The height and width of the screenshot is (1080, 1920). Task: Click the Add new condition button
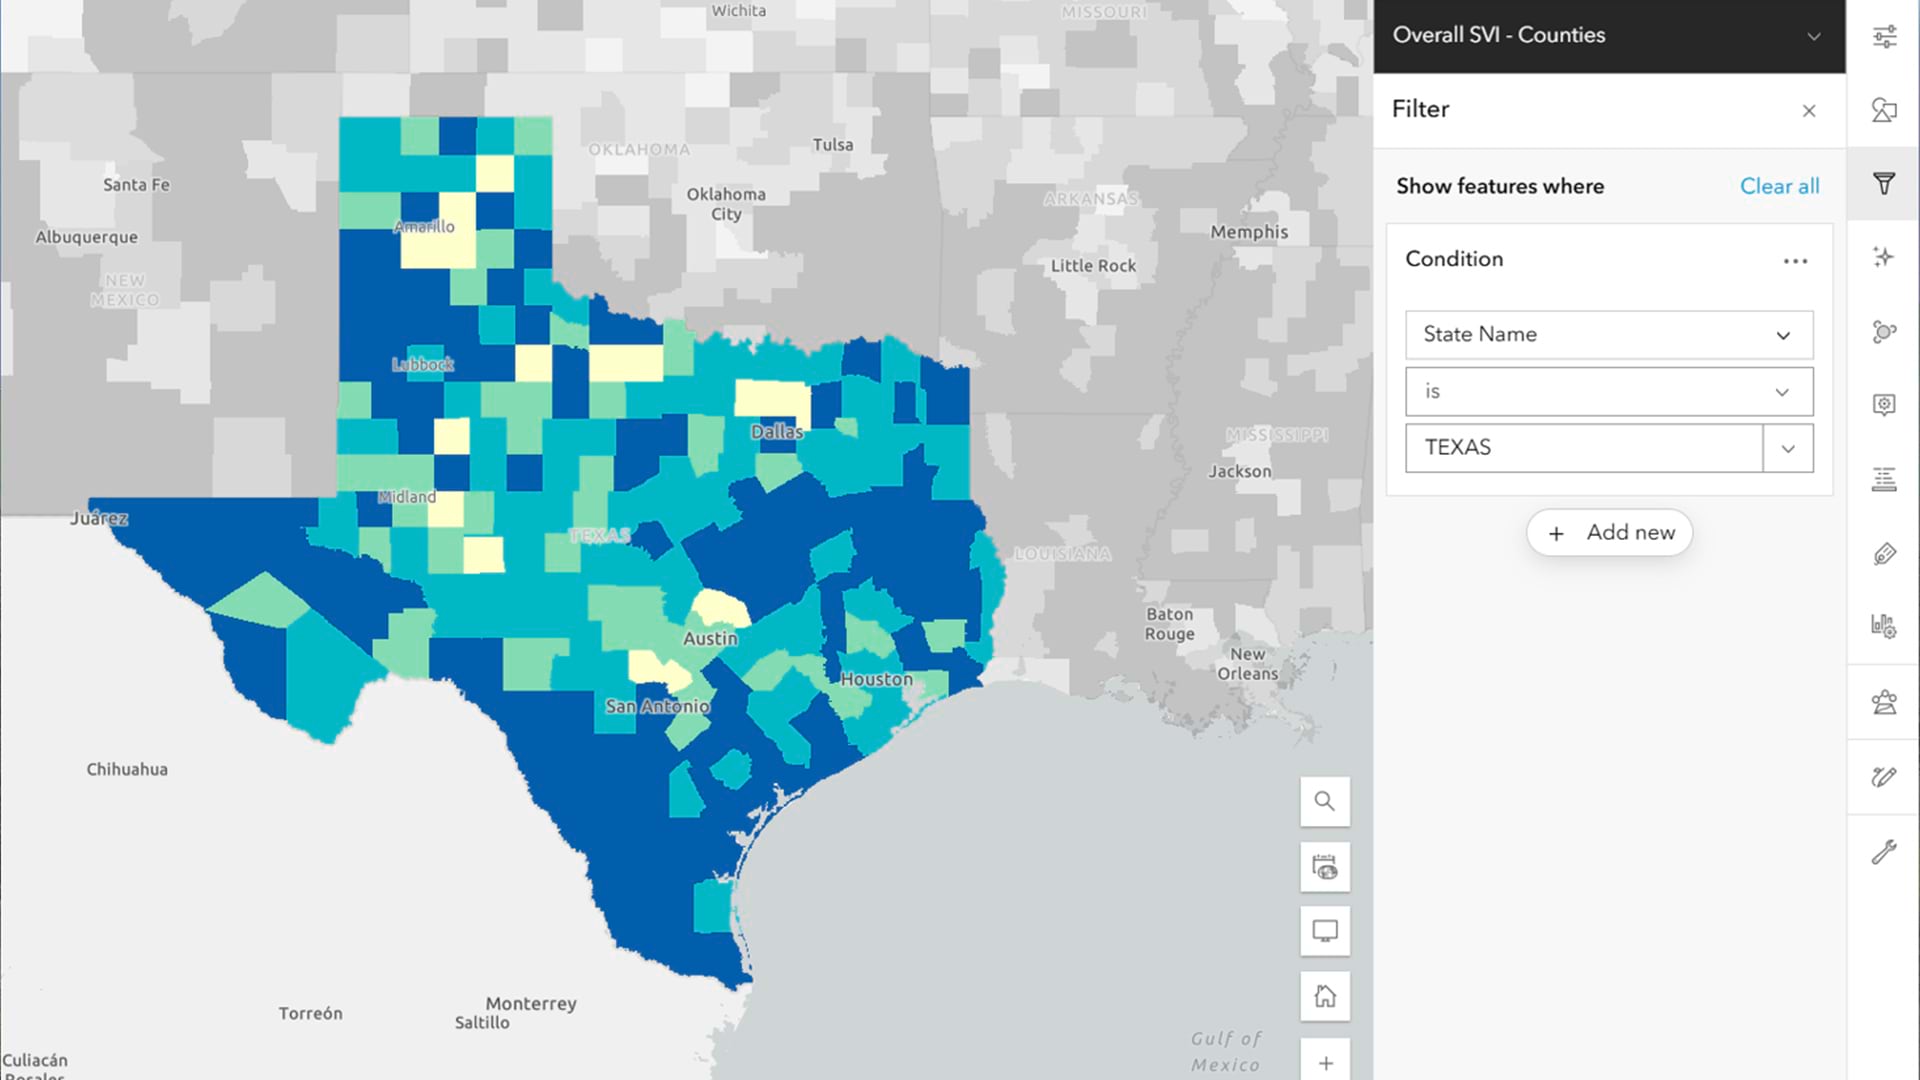tap(1609, 533)
